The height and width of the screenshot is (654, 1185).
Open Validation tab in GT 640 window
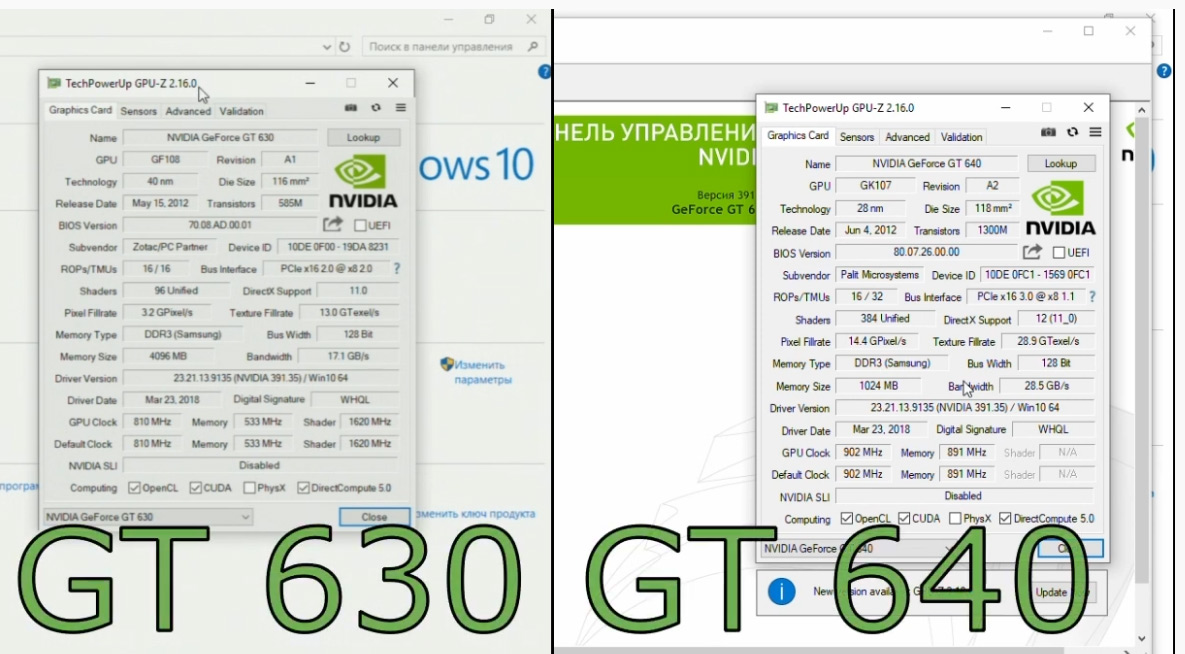(x=961, y=137)
